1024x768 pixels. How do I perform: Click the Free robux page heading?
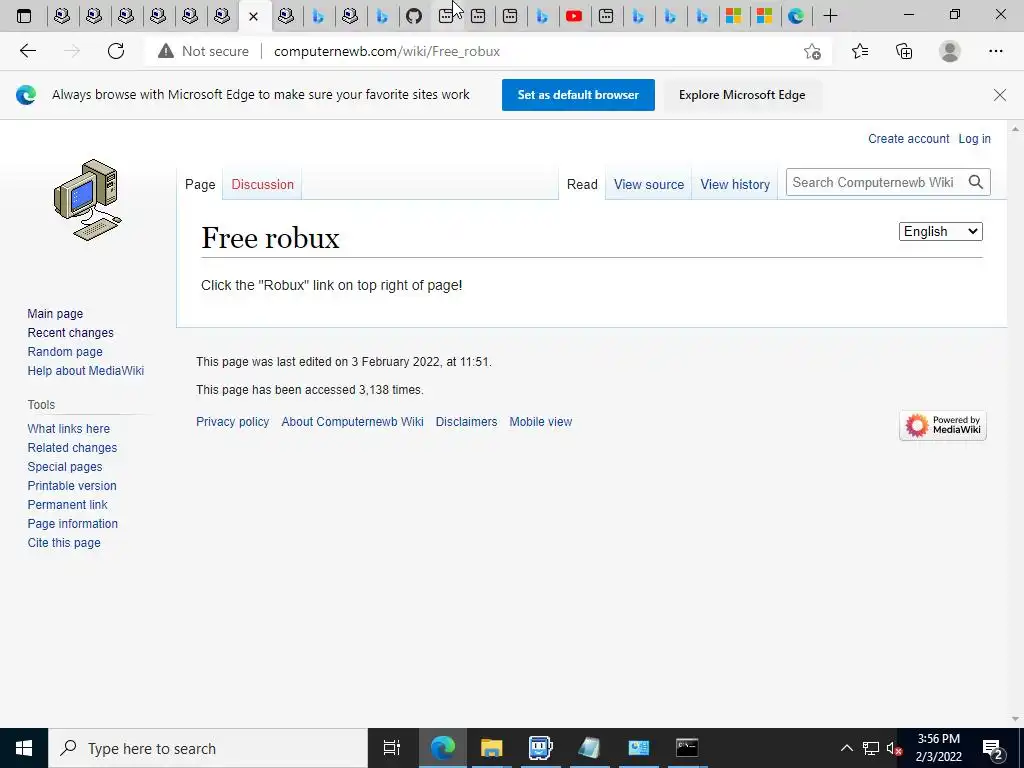tap(270, 238)
